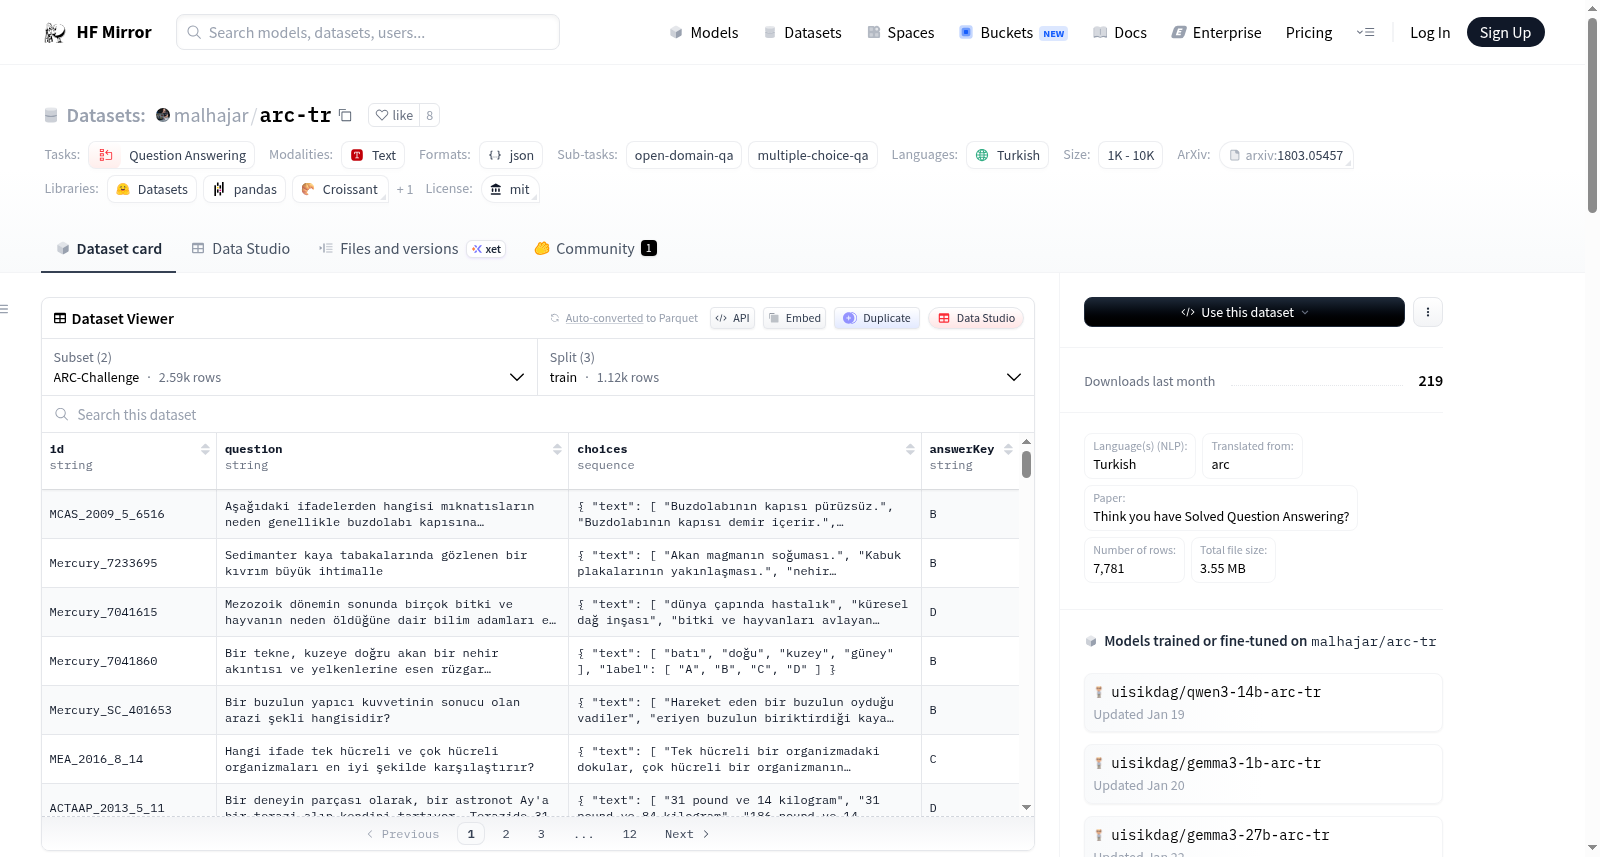Copy dataset name with the copy icon
1600x857 pixels.
pos(345,115)
